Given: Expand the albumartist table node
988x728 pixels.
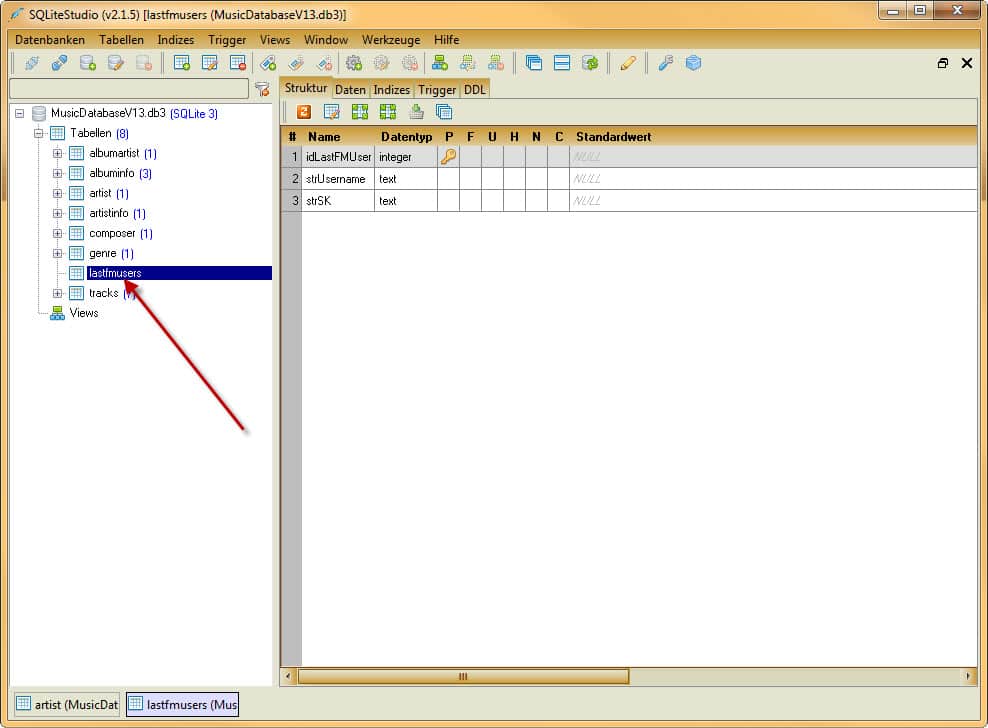Looking at the screenshot, I should (57, 153).
